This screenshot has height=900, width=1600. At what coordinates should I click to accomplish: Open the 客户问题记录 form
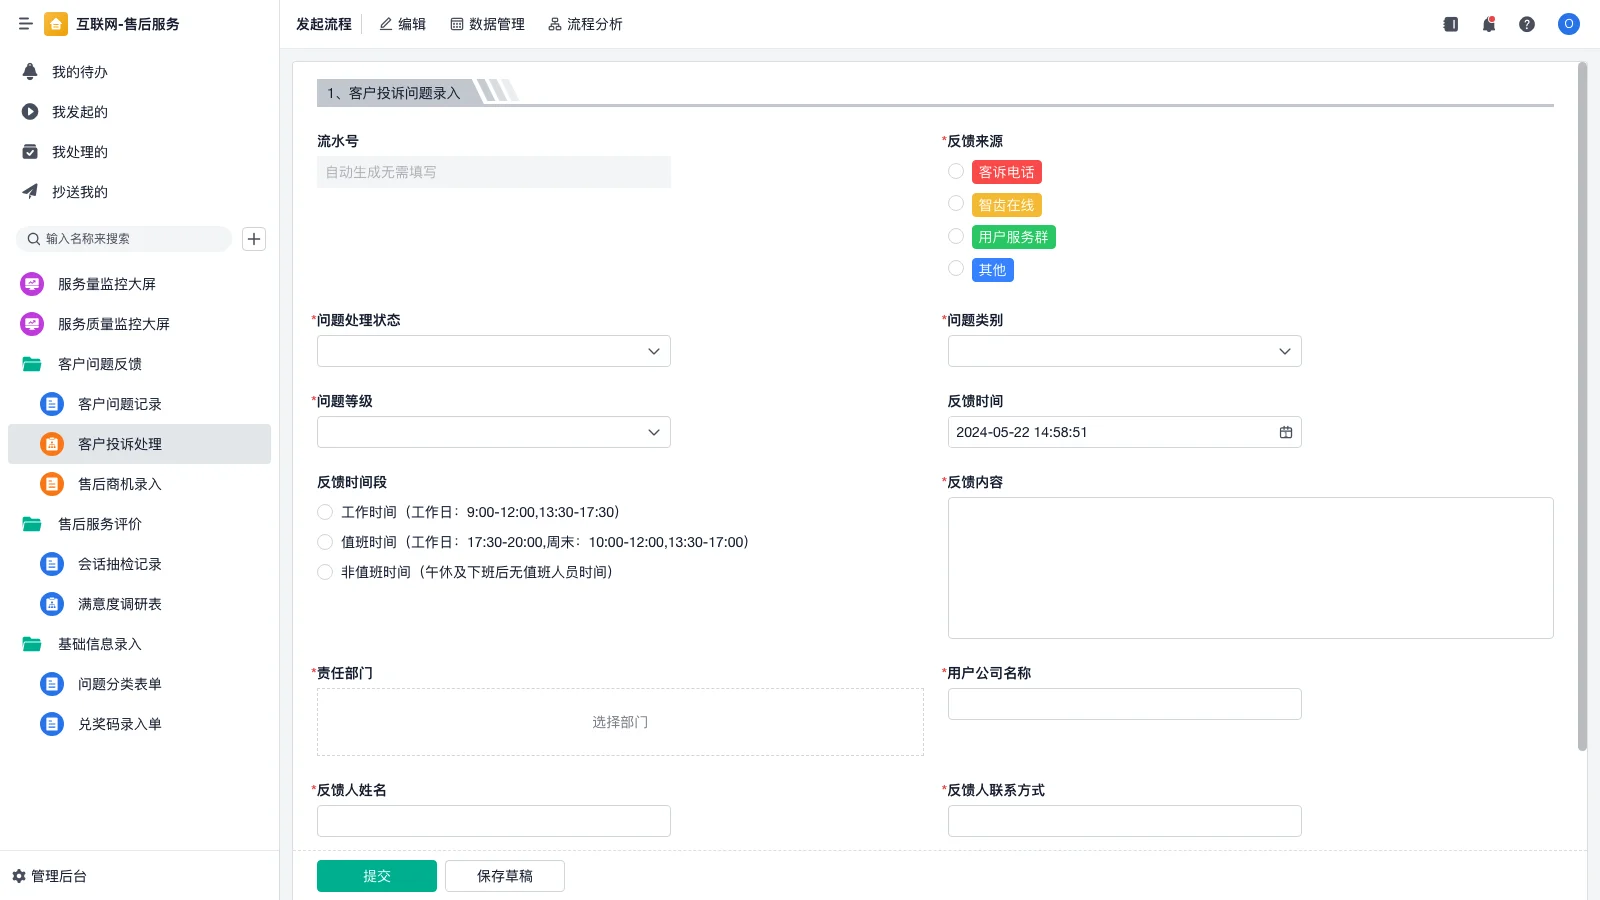point(120,404)
